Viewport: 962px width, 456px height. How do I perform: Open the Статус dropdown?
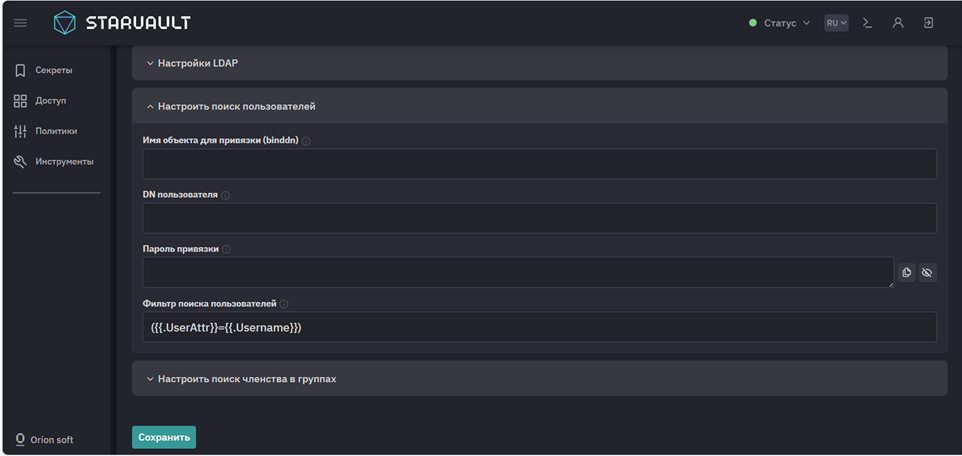point(780,23)
